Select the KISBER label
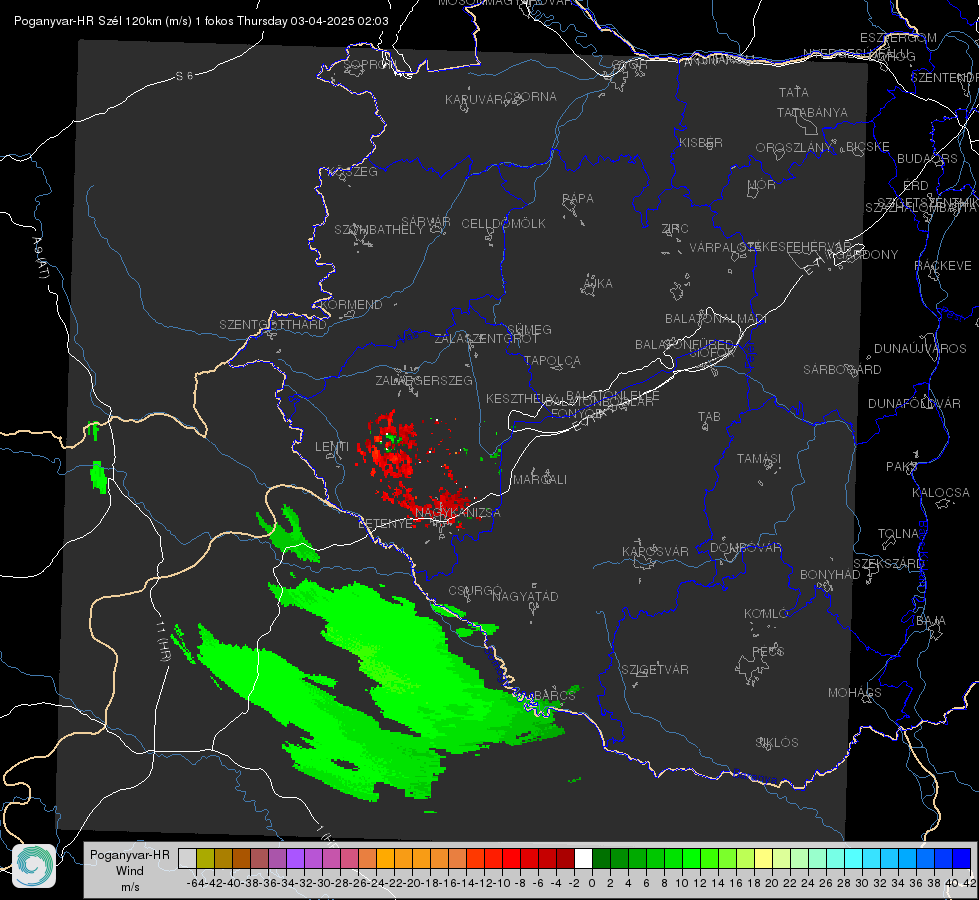The width and height of the screenshot is (979, 900). click(x=701, y=142)
